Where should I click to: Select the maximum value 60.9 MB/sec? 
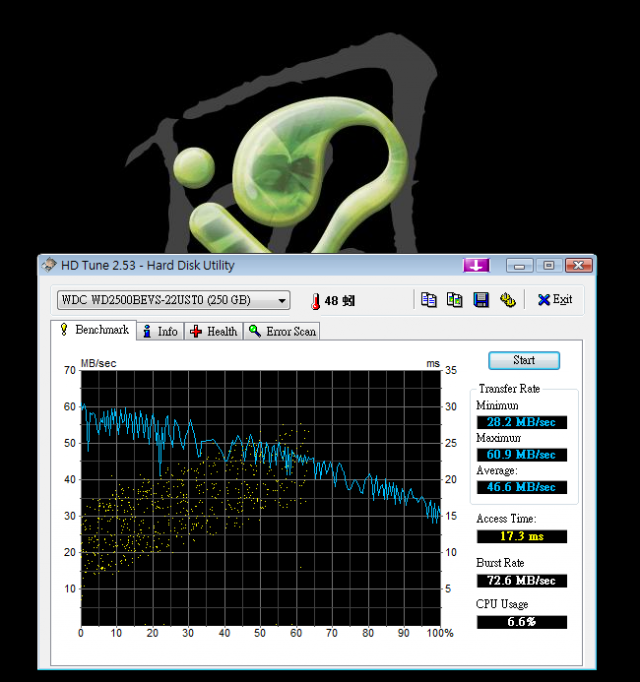pyautogui.click(x=522, y=455)
